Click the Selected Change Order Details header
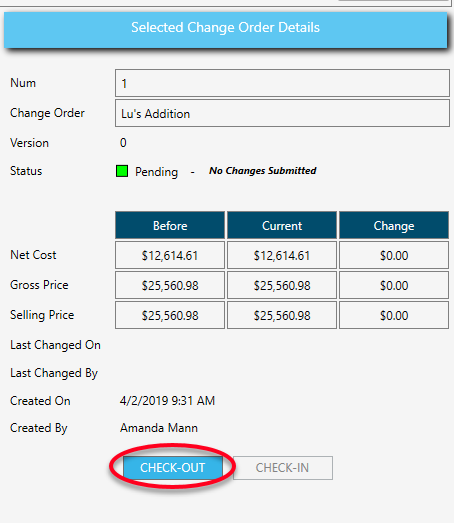Screen dimensions: 454x523 (225, 28)
